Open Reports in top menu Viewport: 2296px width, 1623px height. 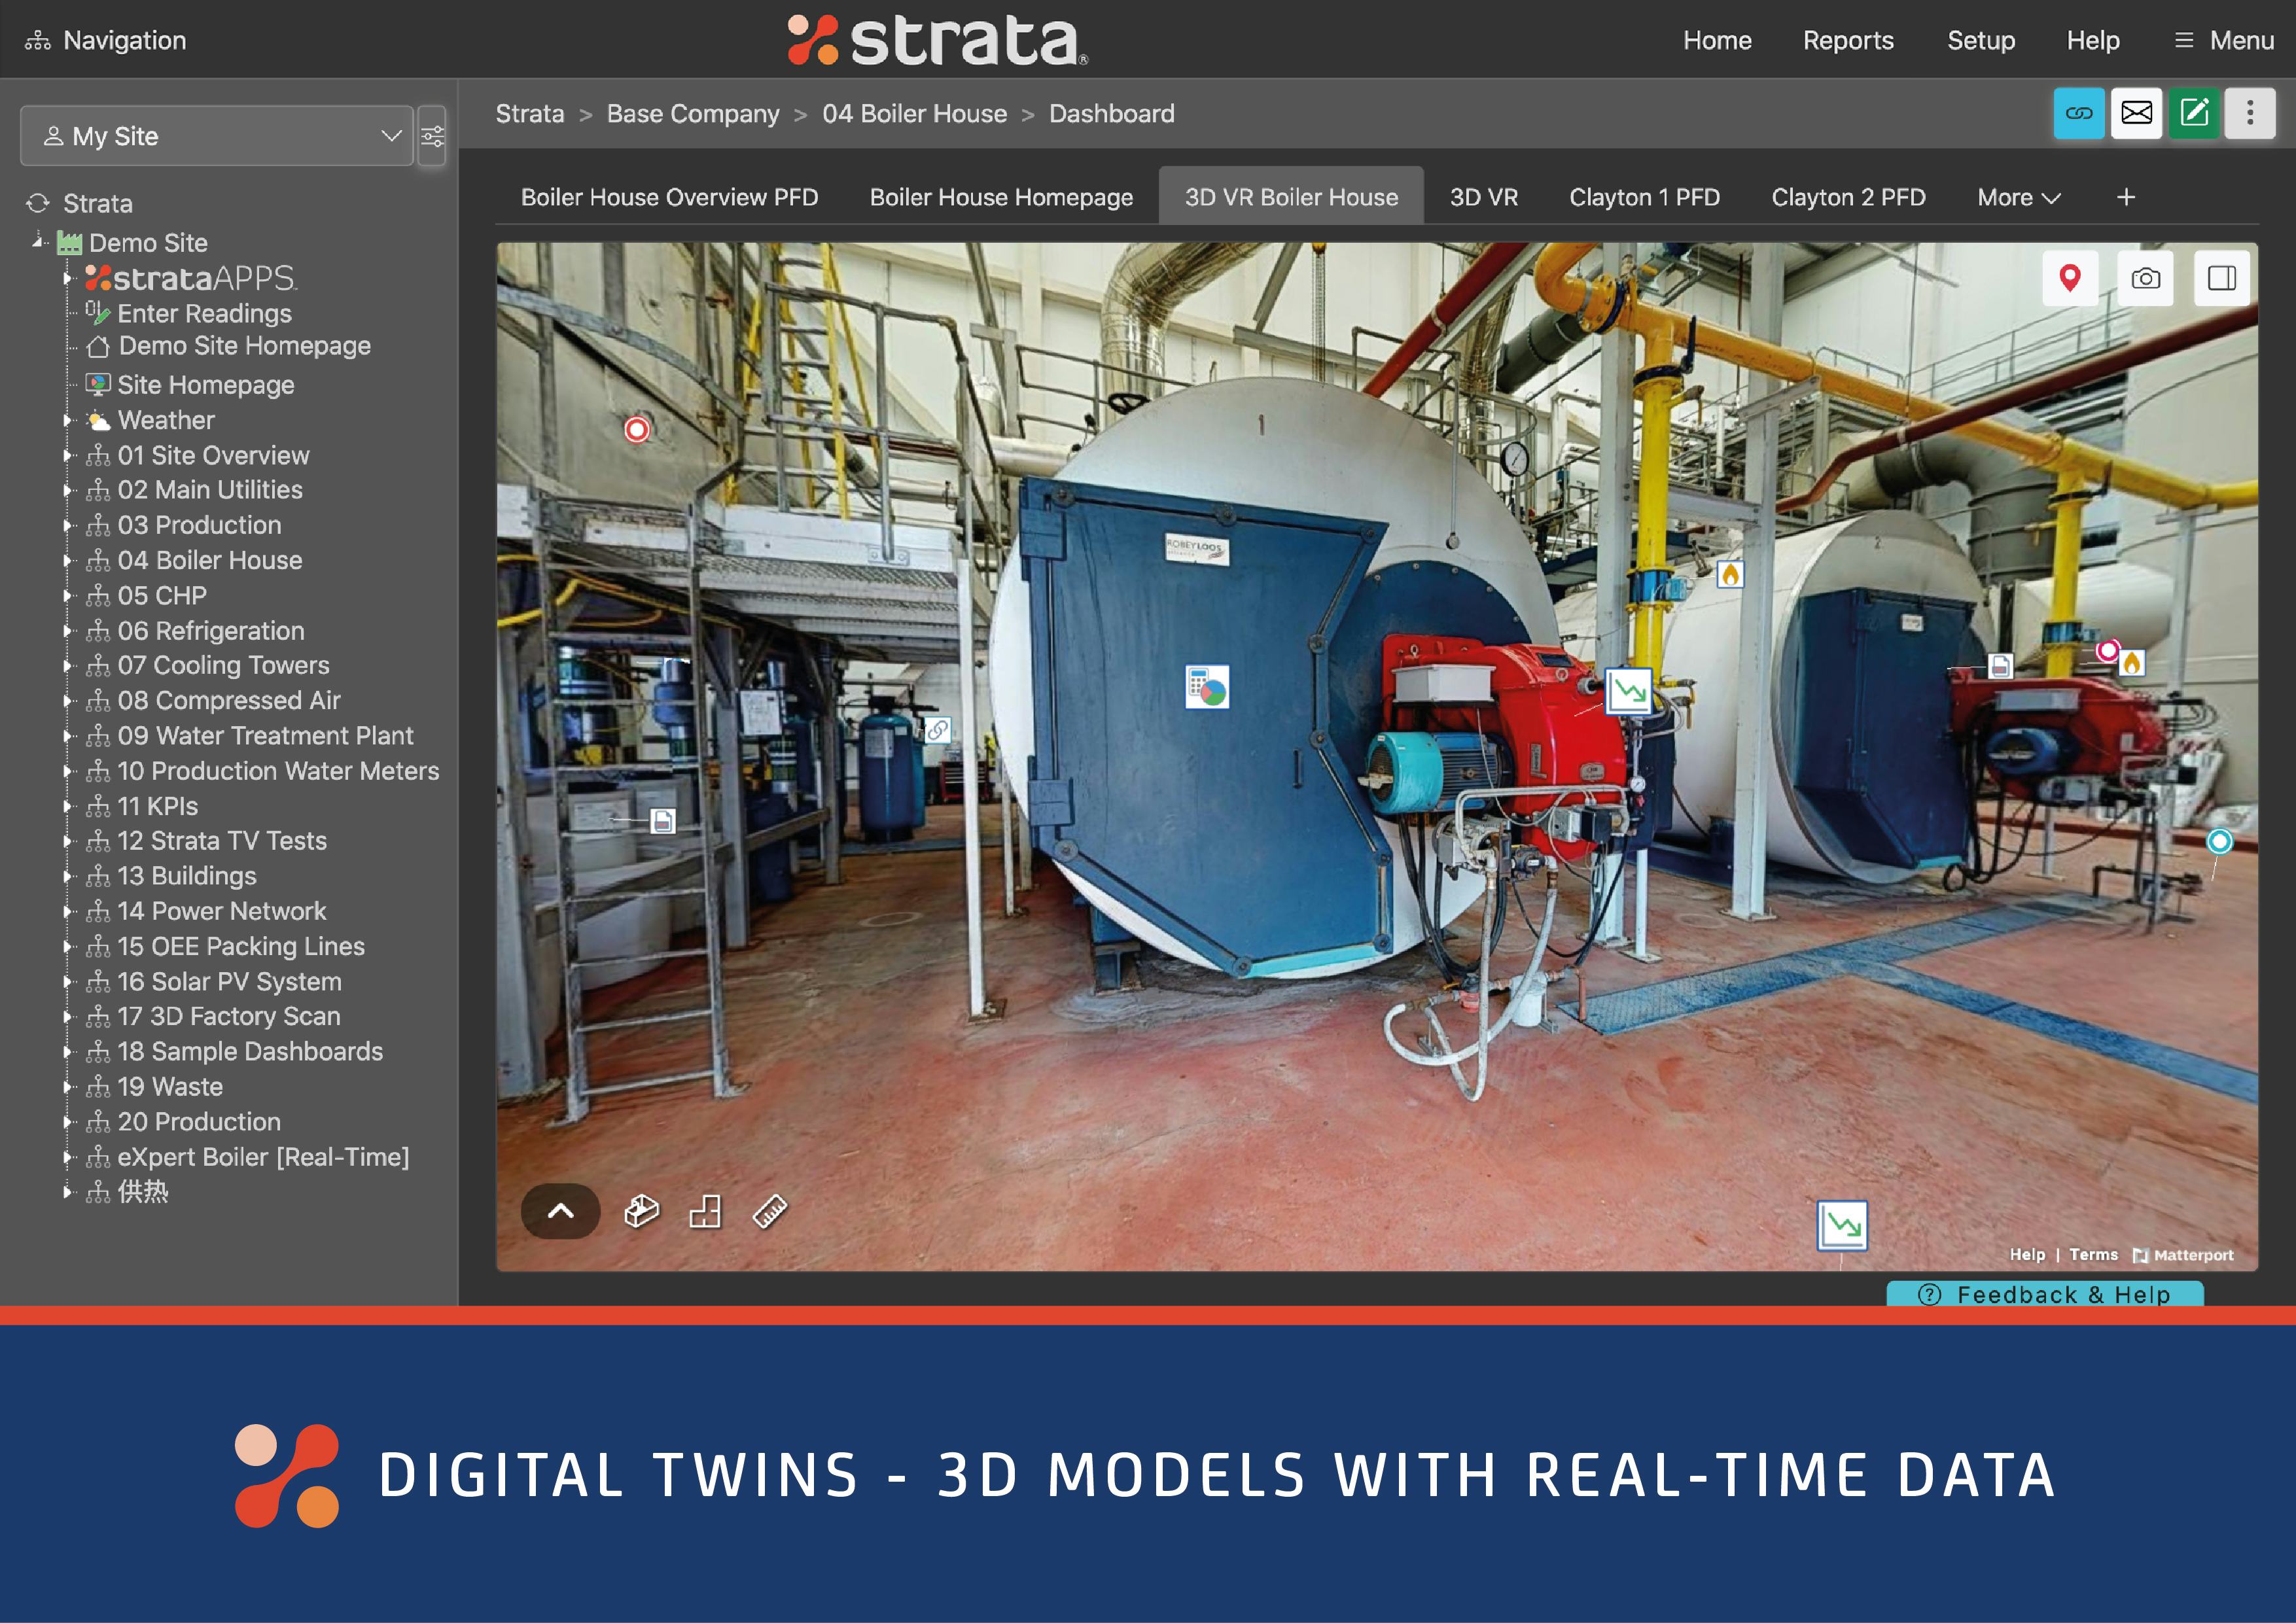(x=1848, y=40)
